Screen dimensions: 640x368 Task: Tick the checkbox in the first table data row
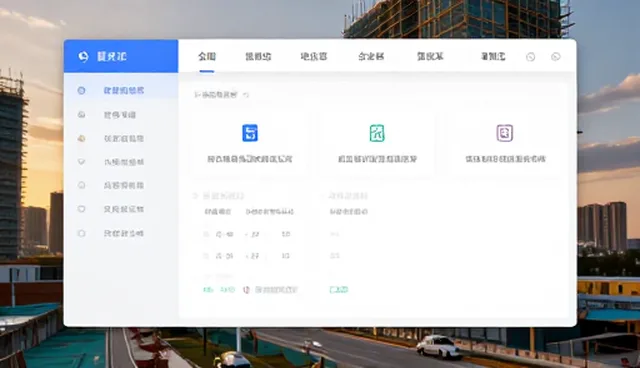(206, 234)
